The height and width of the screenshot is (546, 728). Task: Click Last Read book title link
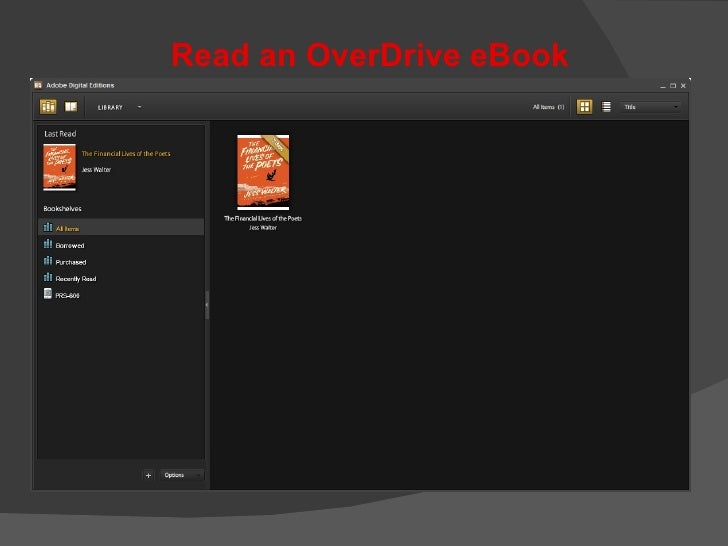pos(126,154)
